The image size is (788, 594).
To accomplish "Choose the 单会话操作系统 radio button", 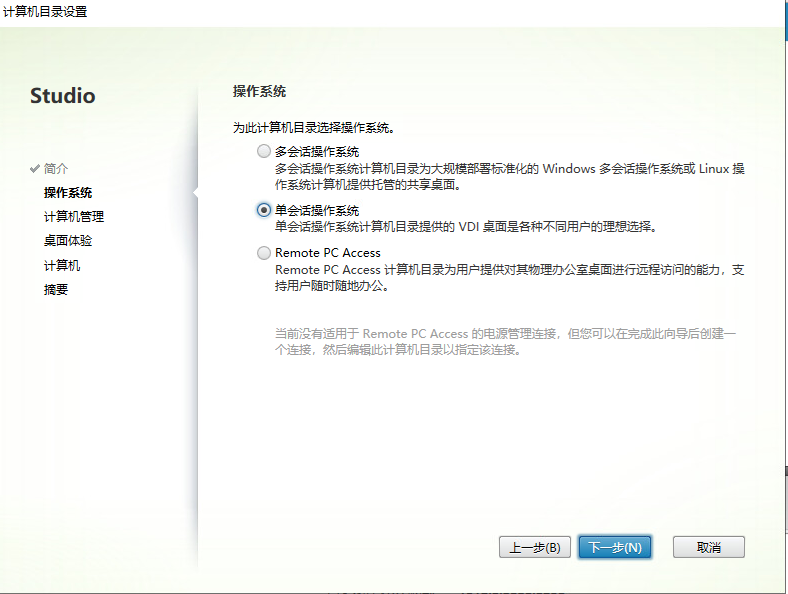I will click(264, 210).
